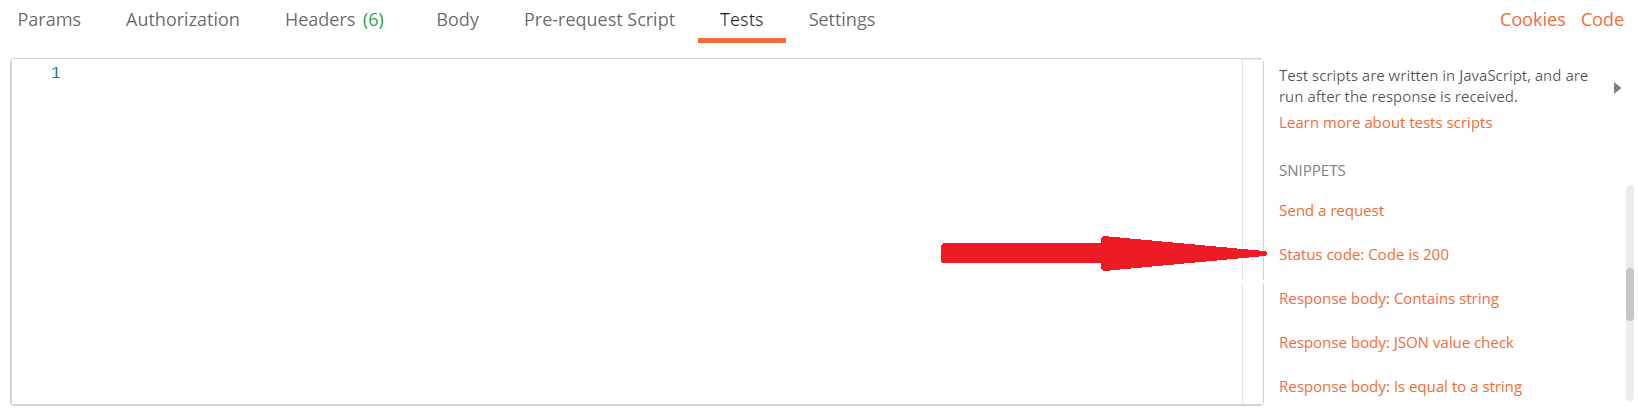This screenshot has width=1638, height=412.
Task: Add Response body: JSON value check snippet
Action: (1396, 343)
